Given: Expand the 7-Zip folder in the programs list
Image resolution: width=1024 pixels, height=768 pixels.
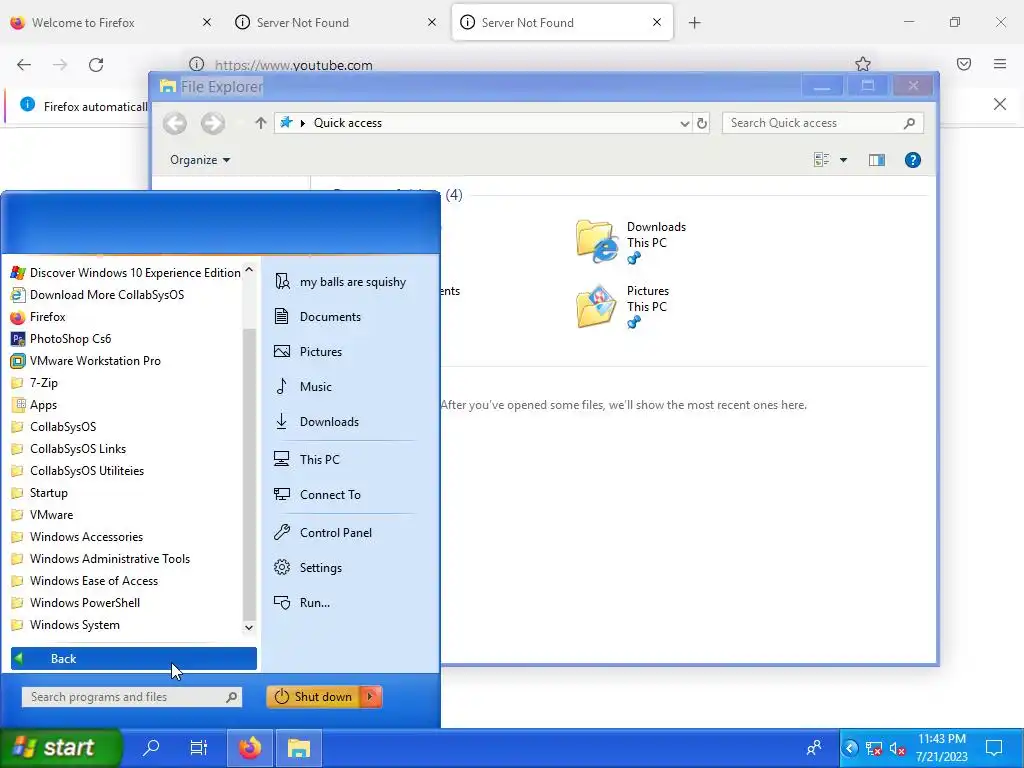Looking at the screenshot, I should (x=35, y=383).
